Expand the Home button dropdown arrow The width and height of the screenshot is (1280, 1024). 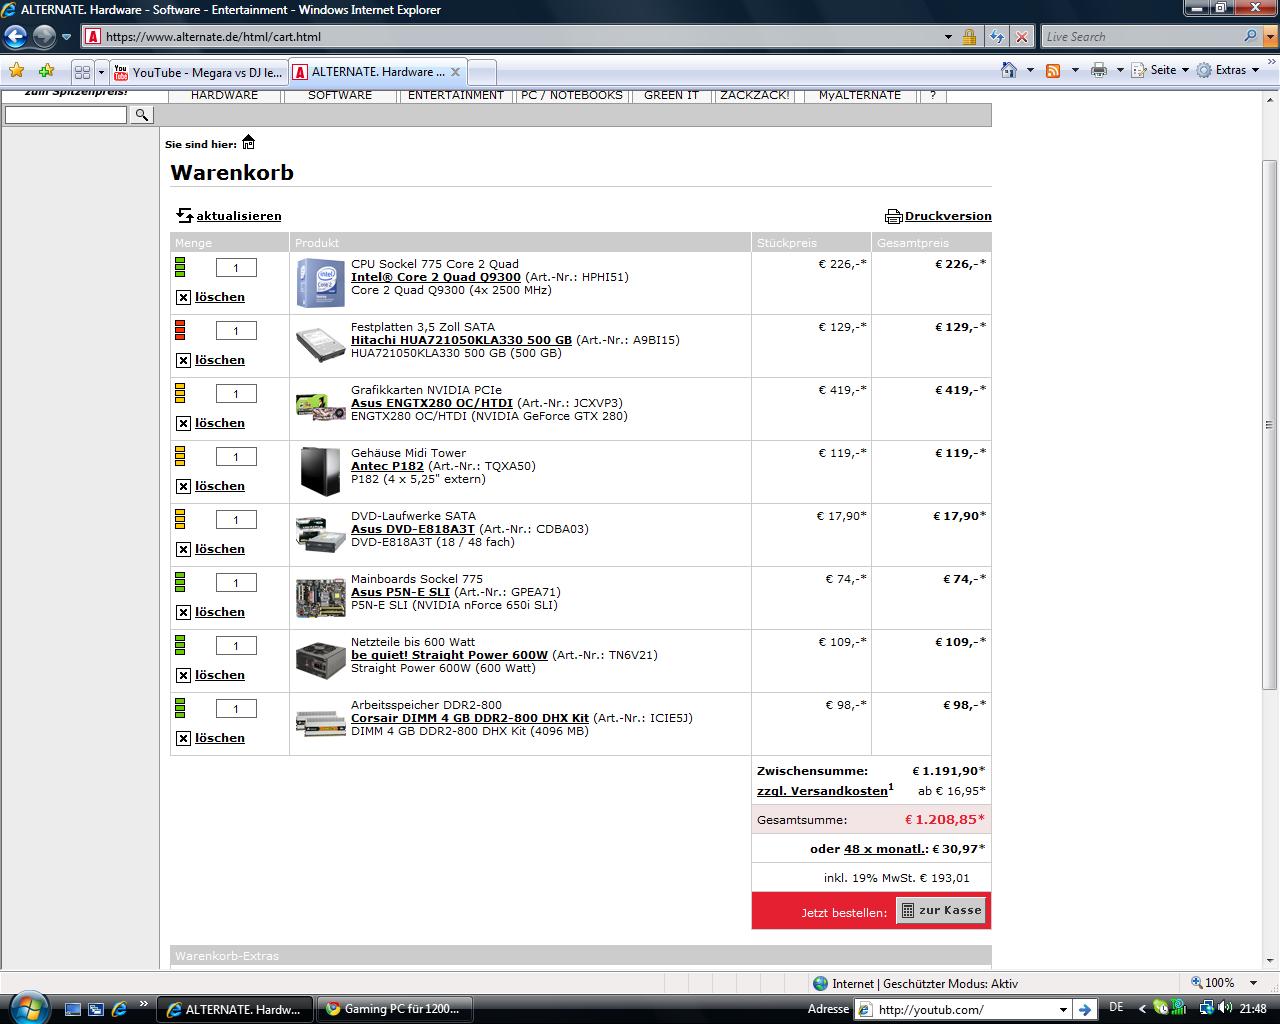coord(1030,70)
